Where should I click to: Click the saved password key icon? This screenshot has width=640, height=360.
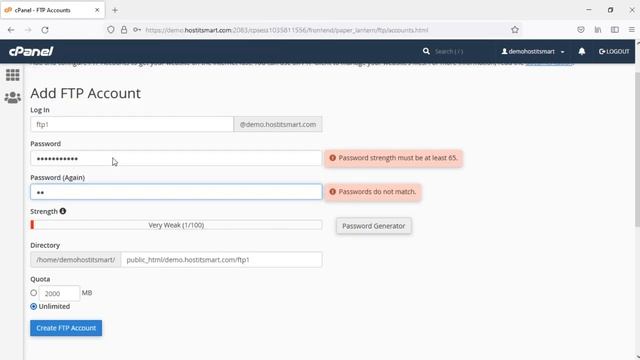(x=137, y=30)
